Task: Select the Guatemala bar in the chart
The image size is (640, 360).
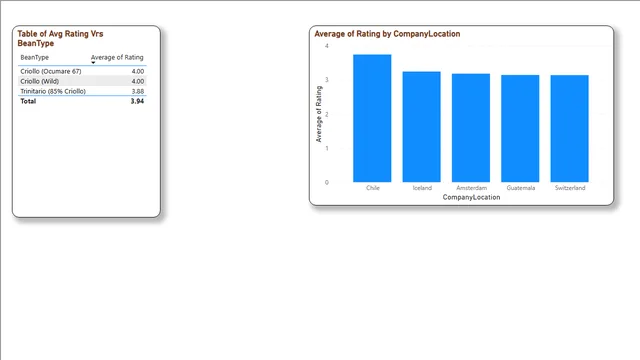Action: point(520,129)
